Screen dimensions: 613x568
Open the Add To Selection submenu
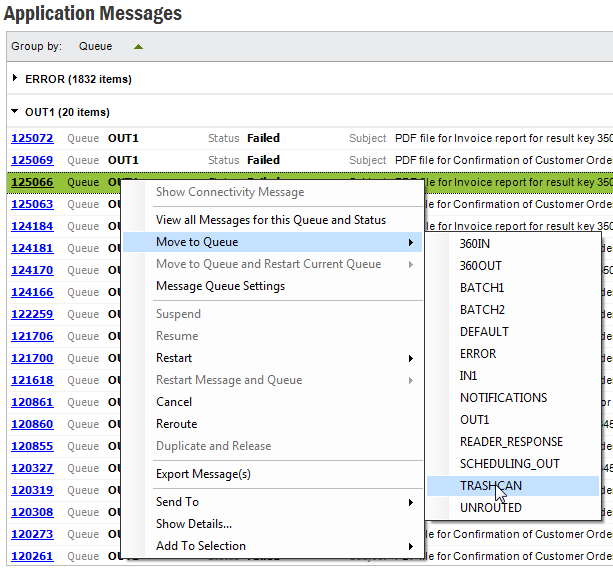coord(410,546)
